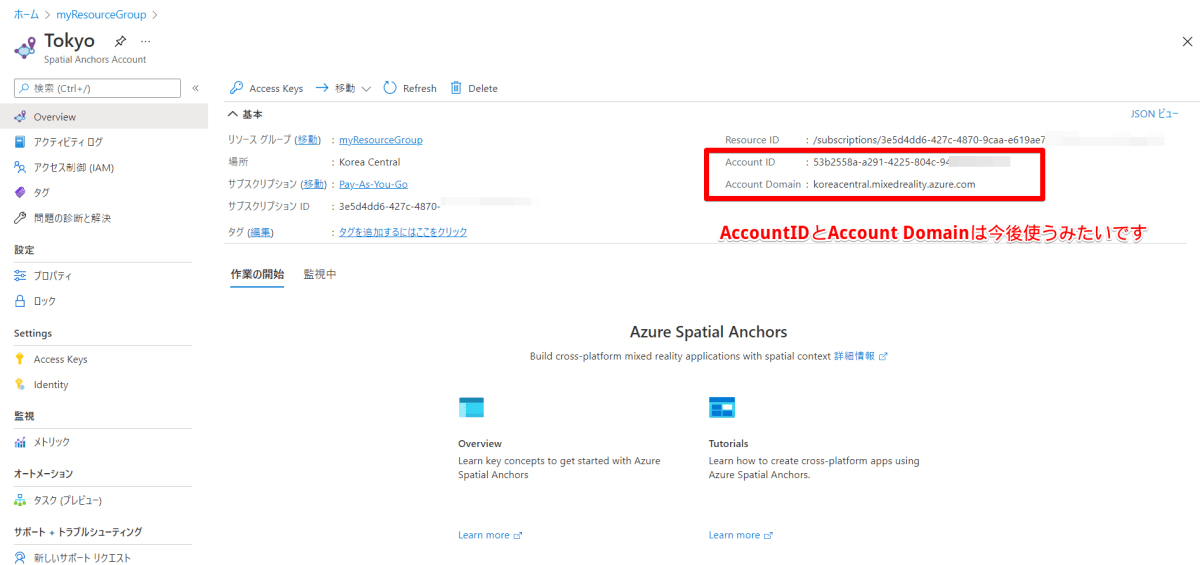
Task: Go to ホーム in breadcrumb
Action: [27, 15]
